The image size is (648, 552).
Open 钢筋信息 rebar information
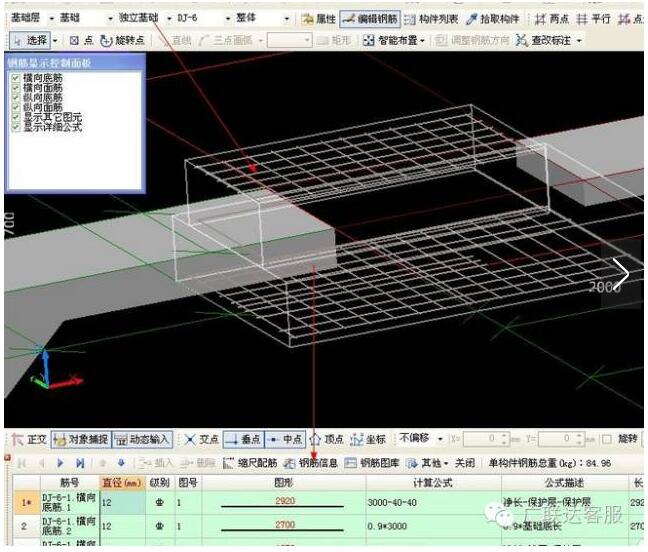click(x=311, y=463)
